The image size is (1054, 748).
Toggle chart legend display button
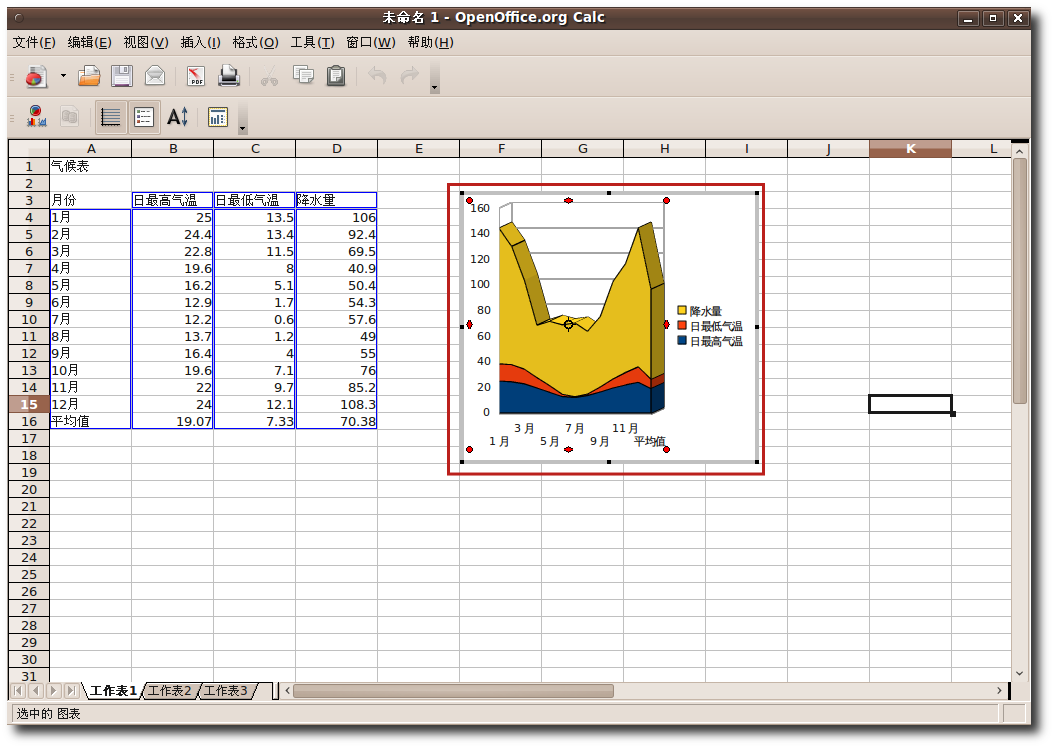click(144, 117)
